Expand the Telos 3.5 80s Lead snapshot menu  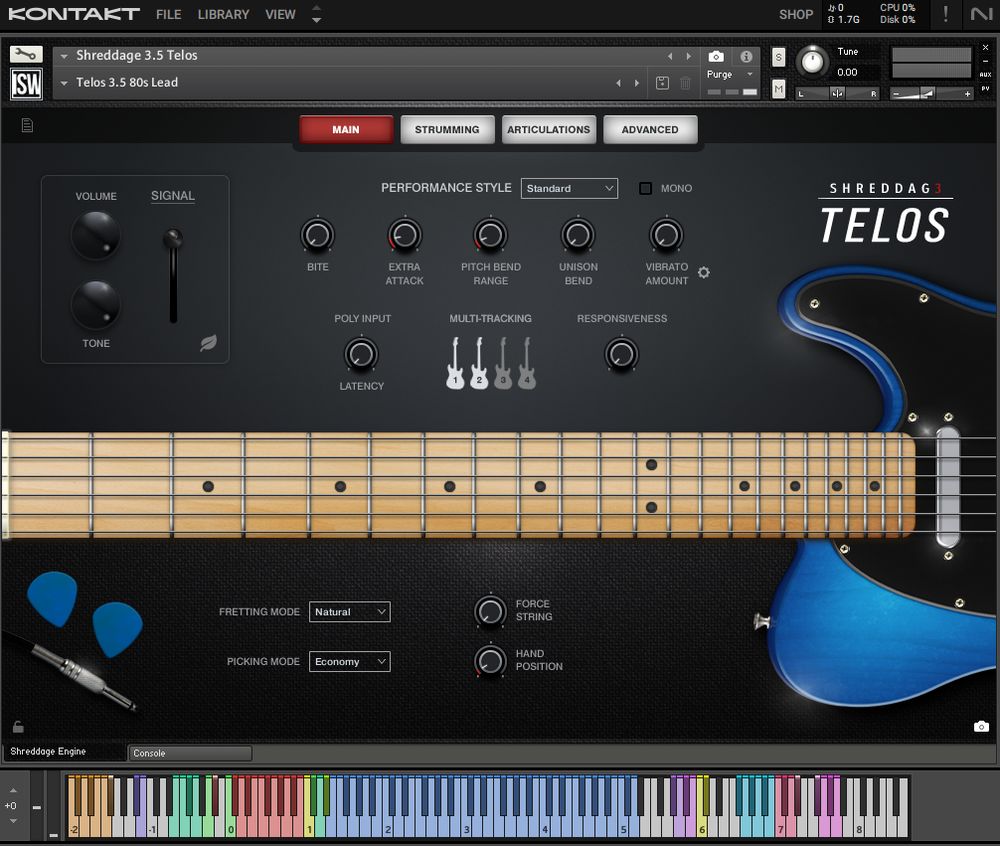[x=64, y=83]
